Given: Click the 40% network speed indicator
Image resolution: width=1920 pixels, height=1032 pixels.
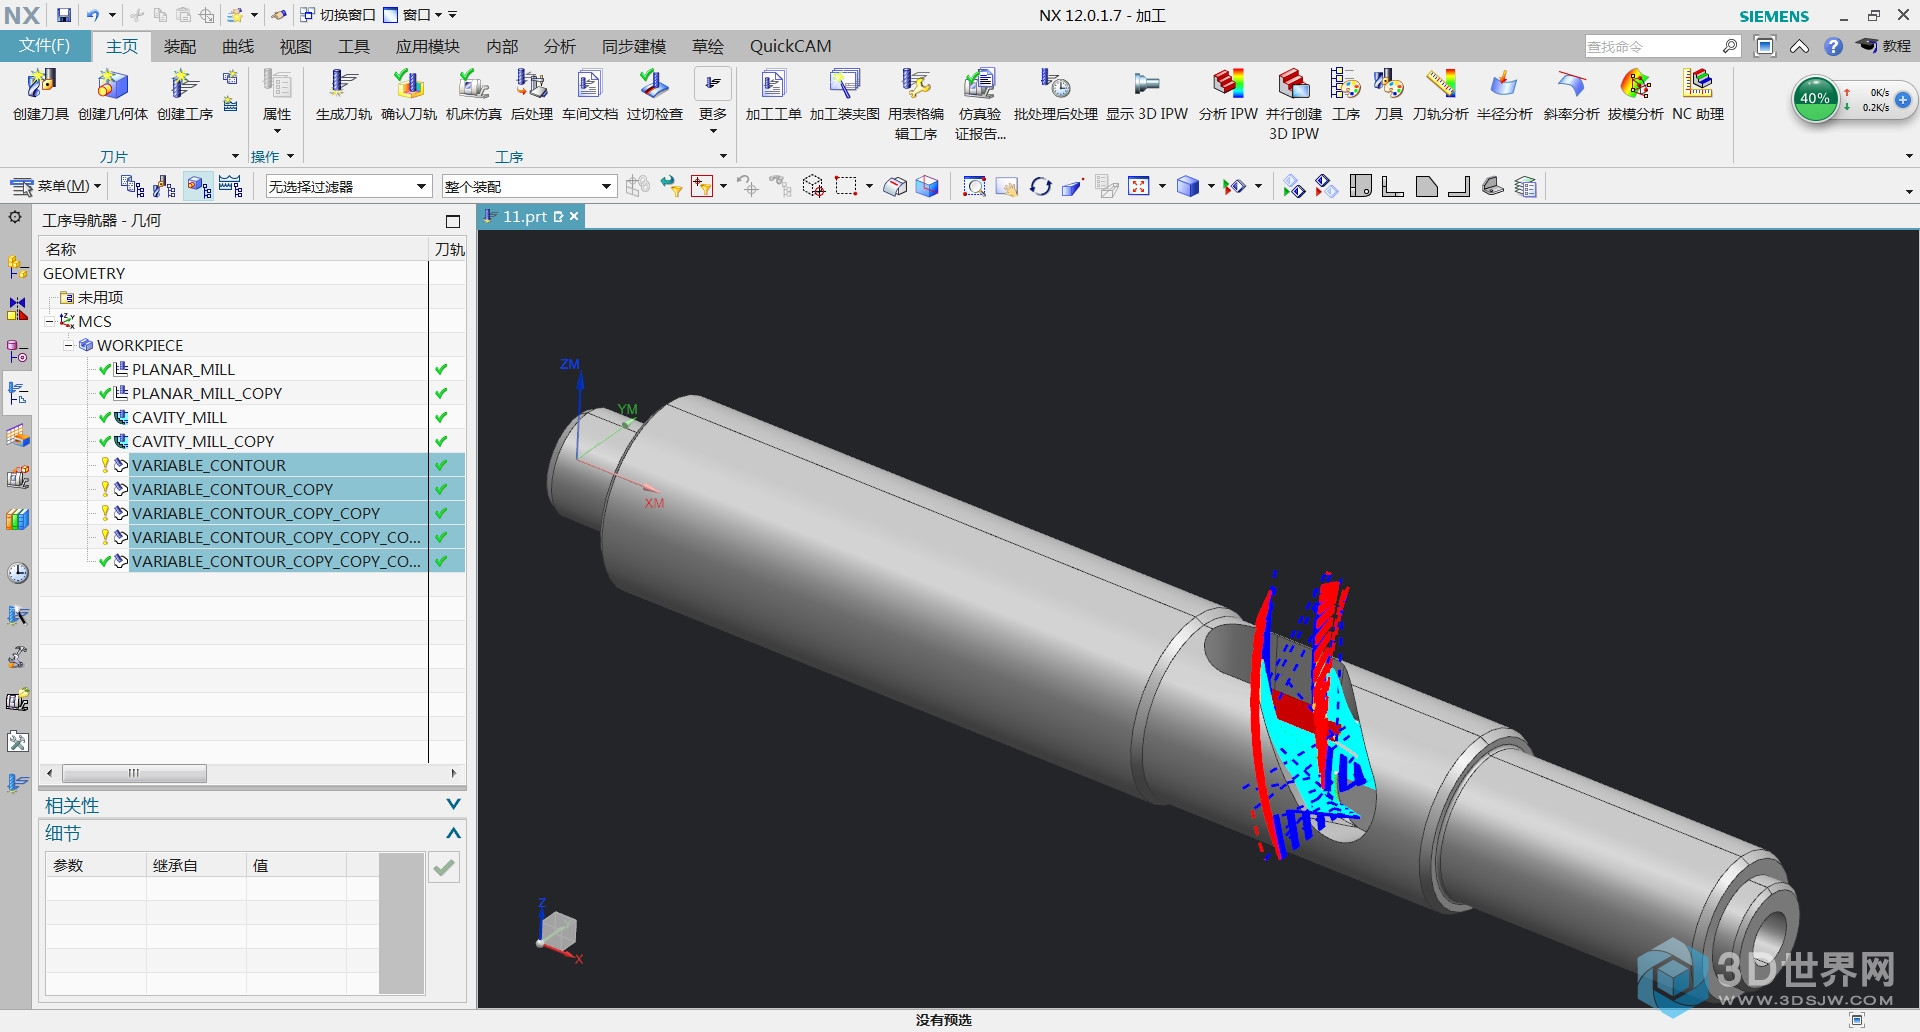Looking at the screenshot, I should [1814, 98].
